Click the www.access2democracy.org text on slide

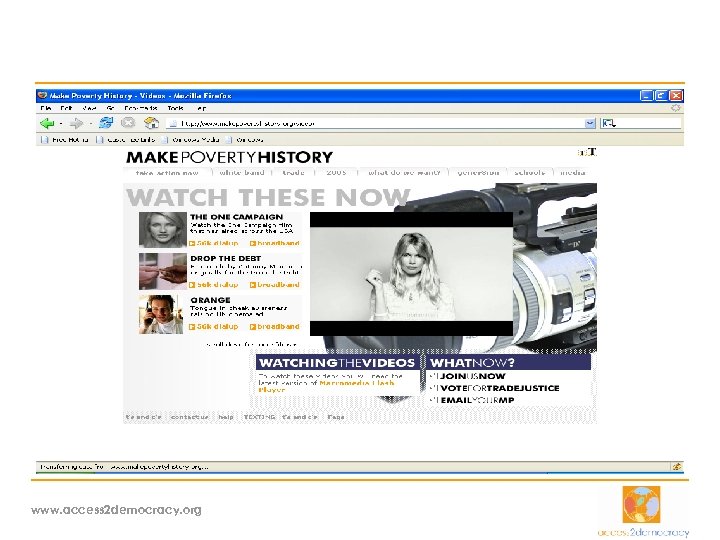click(116, 510)
